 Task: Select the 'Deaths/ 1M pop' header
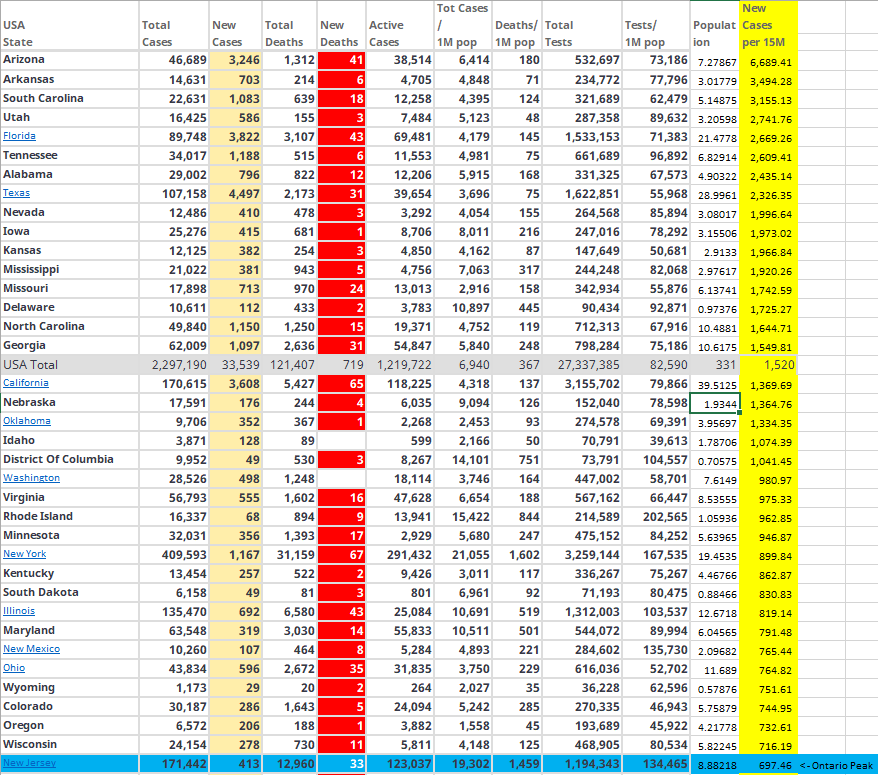click(x=517, y=26)
